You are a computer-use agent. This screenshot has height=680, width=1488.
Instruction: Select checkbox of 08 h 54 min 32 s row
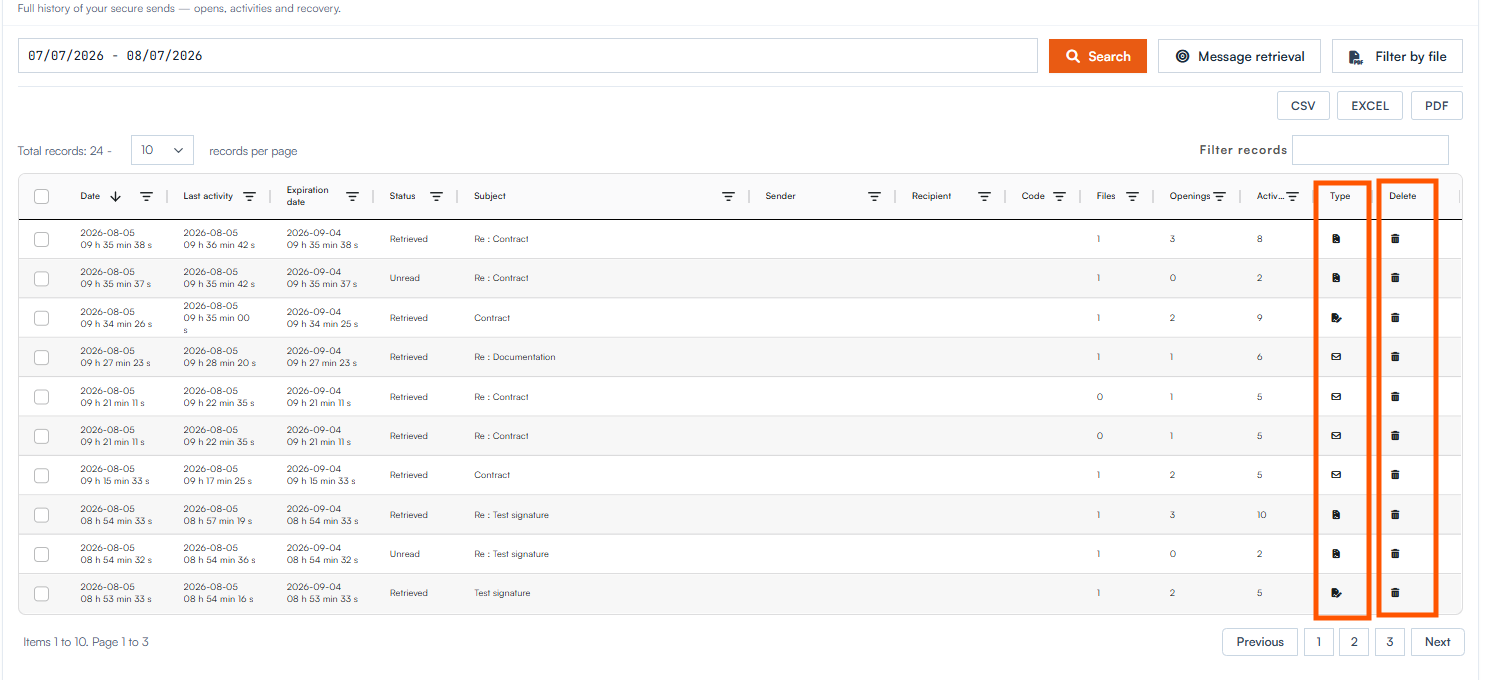[41, 554]
